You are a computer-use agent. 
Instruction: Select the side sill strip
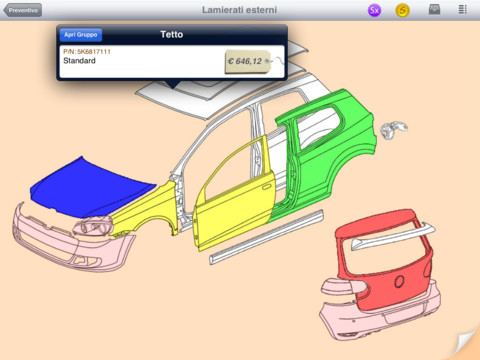coord(267,237)
